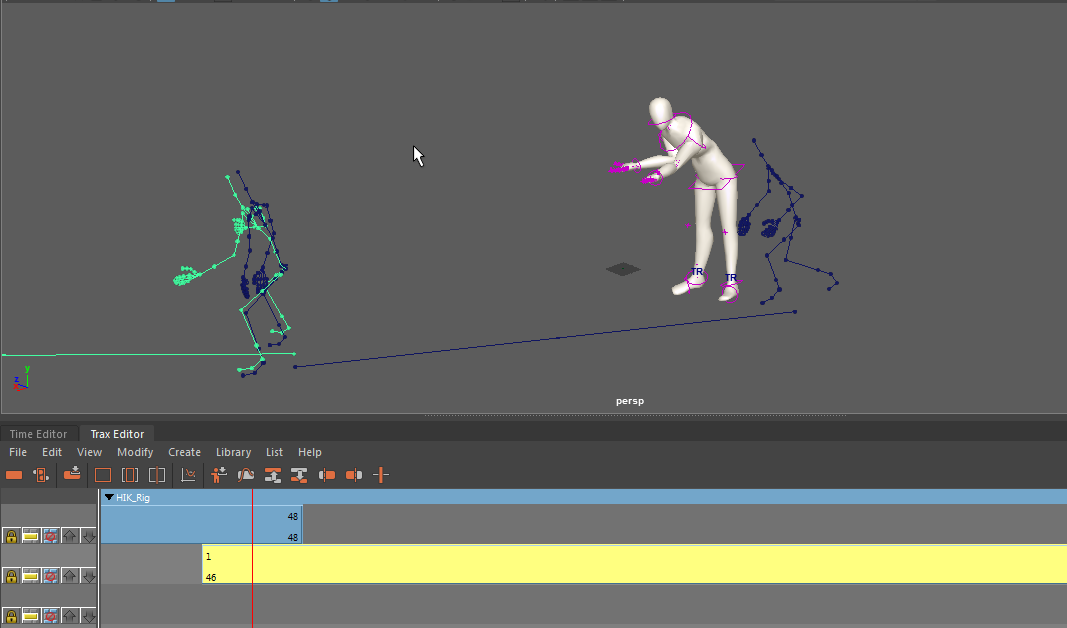Open the Modify menu
The image size is (1067, 628).
(x=135, y=452)
